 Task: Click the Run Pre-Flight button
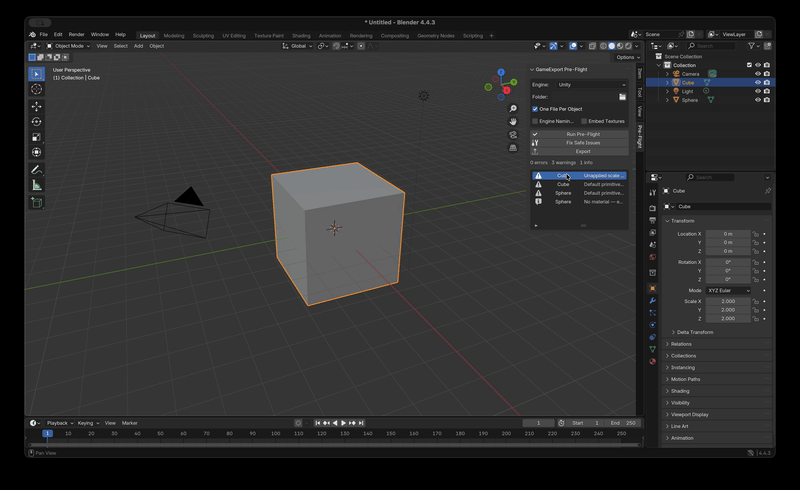[580, 134]
